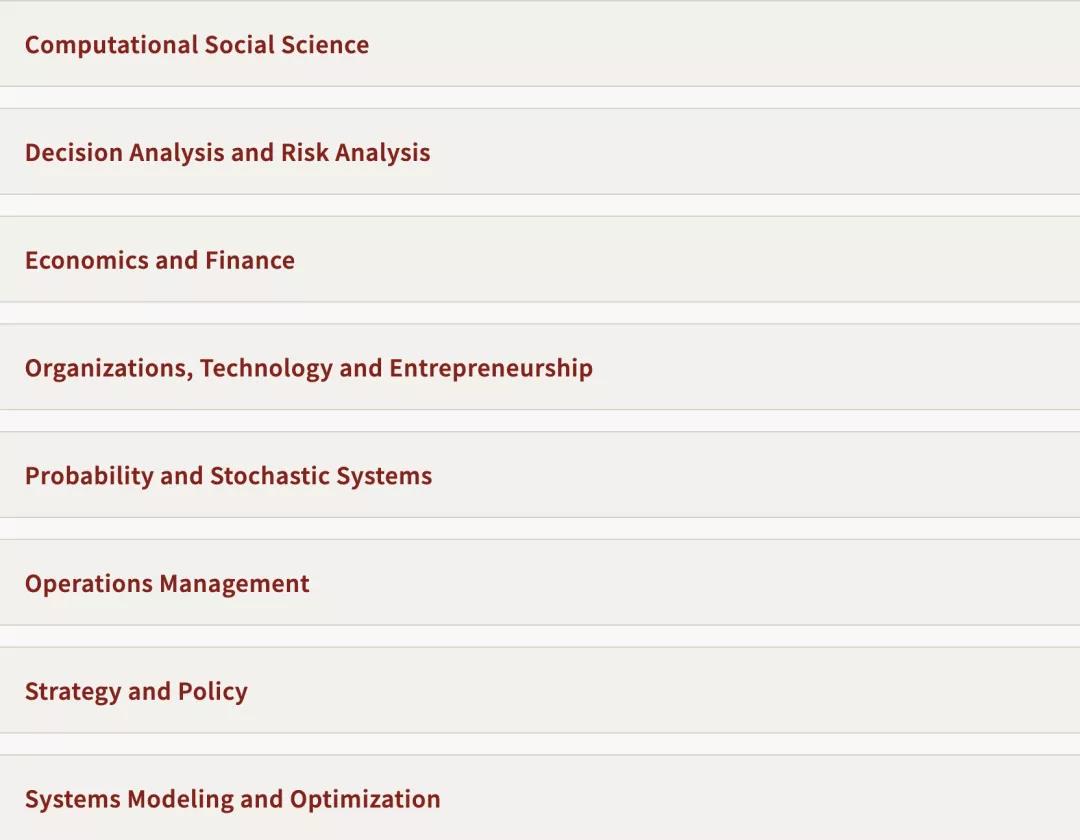1080x840 pixels.
Task: Click the 'Strategy and Policy' heading text
Action: [x=137, y=692]
